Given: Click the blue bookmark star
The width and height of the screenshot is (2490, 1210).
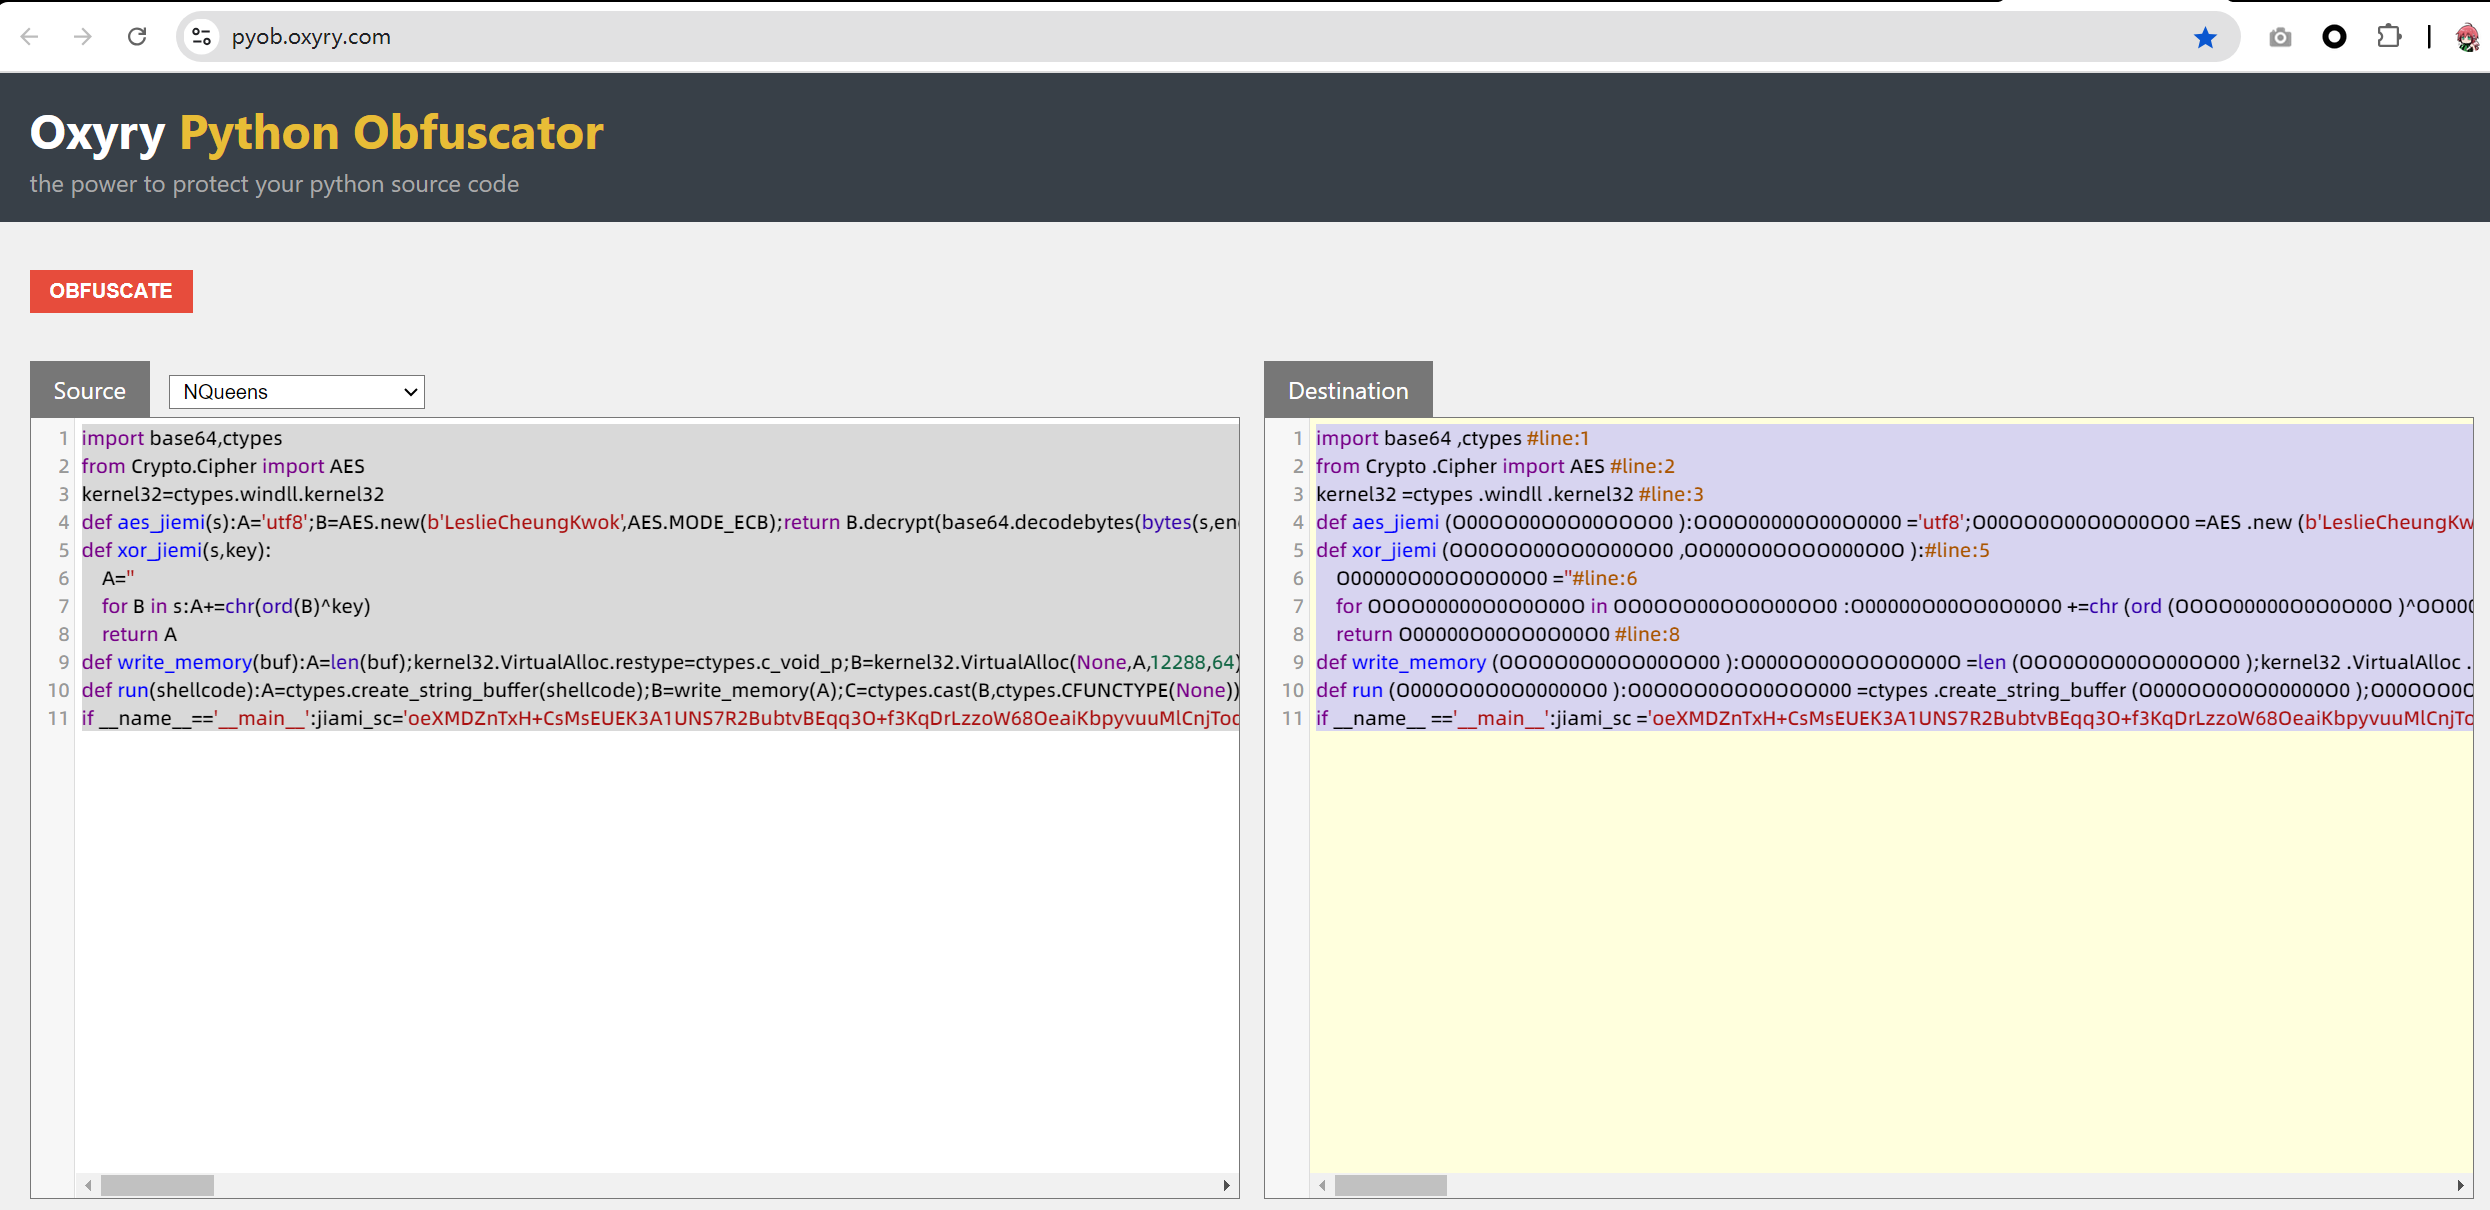Looking at the screenshot, I should pos(2205,38).
